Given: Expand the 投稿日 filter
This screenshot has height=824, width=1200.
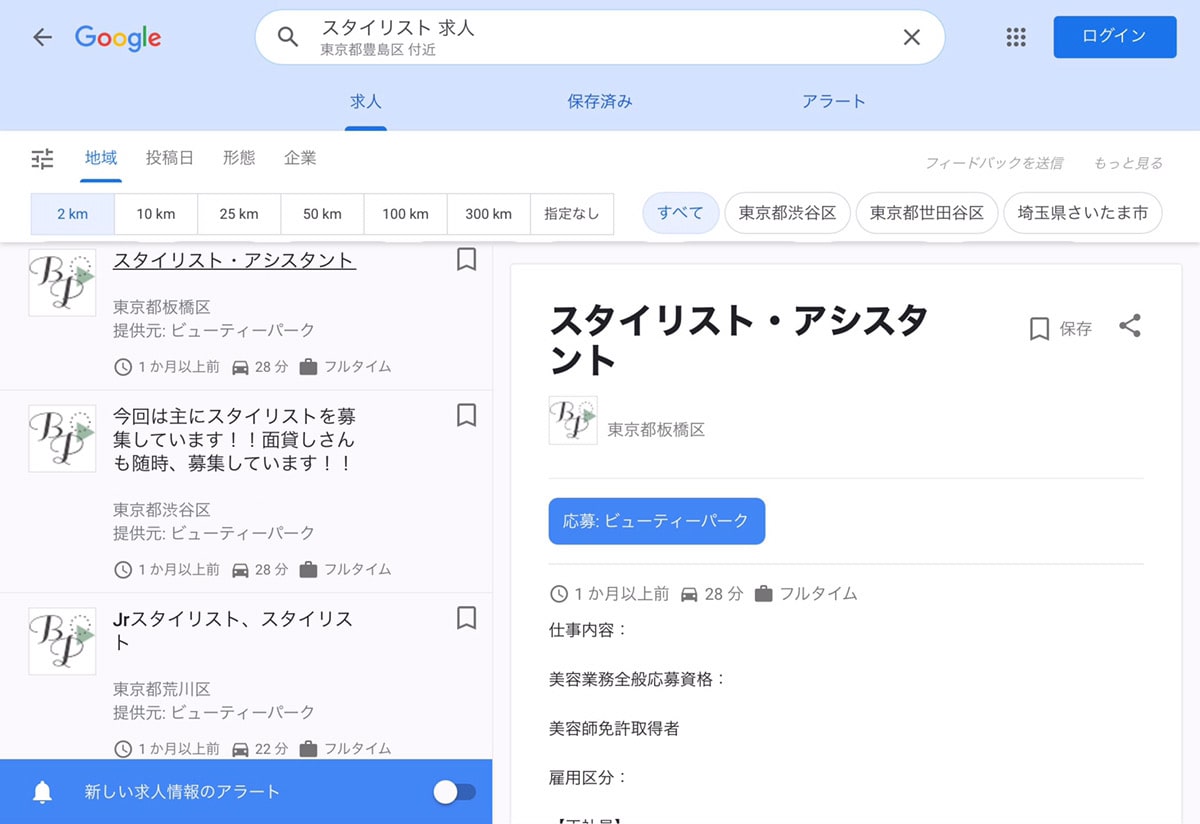Looking at the screenshot, I should [x=169, y=158].
